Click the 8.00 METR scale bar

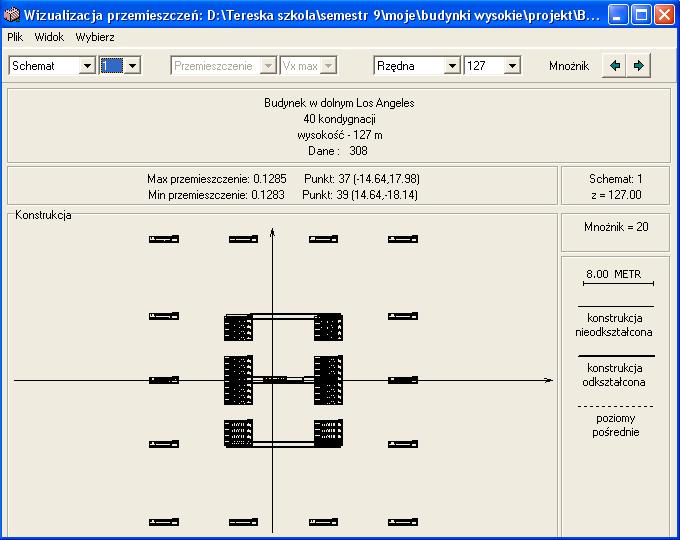[618, 284]
